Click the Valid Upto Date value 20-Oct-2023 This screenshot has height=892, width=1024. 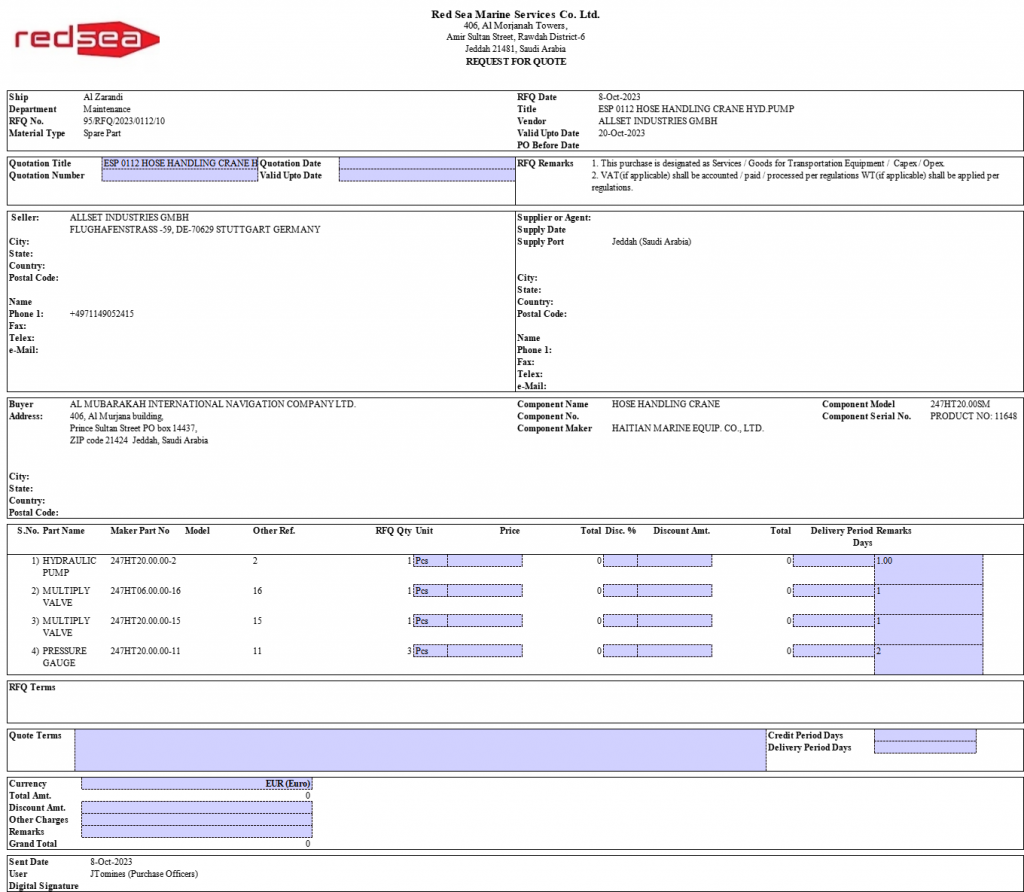pos(622,133)
